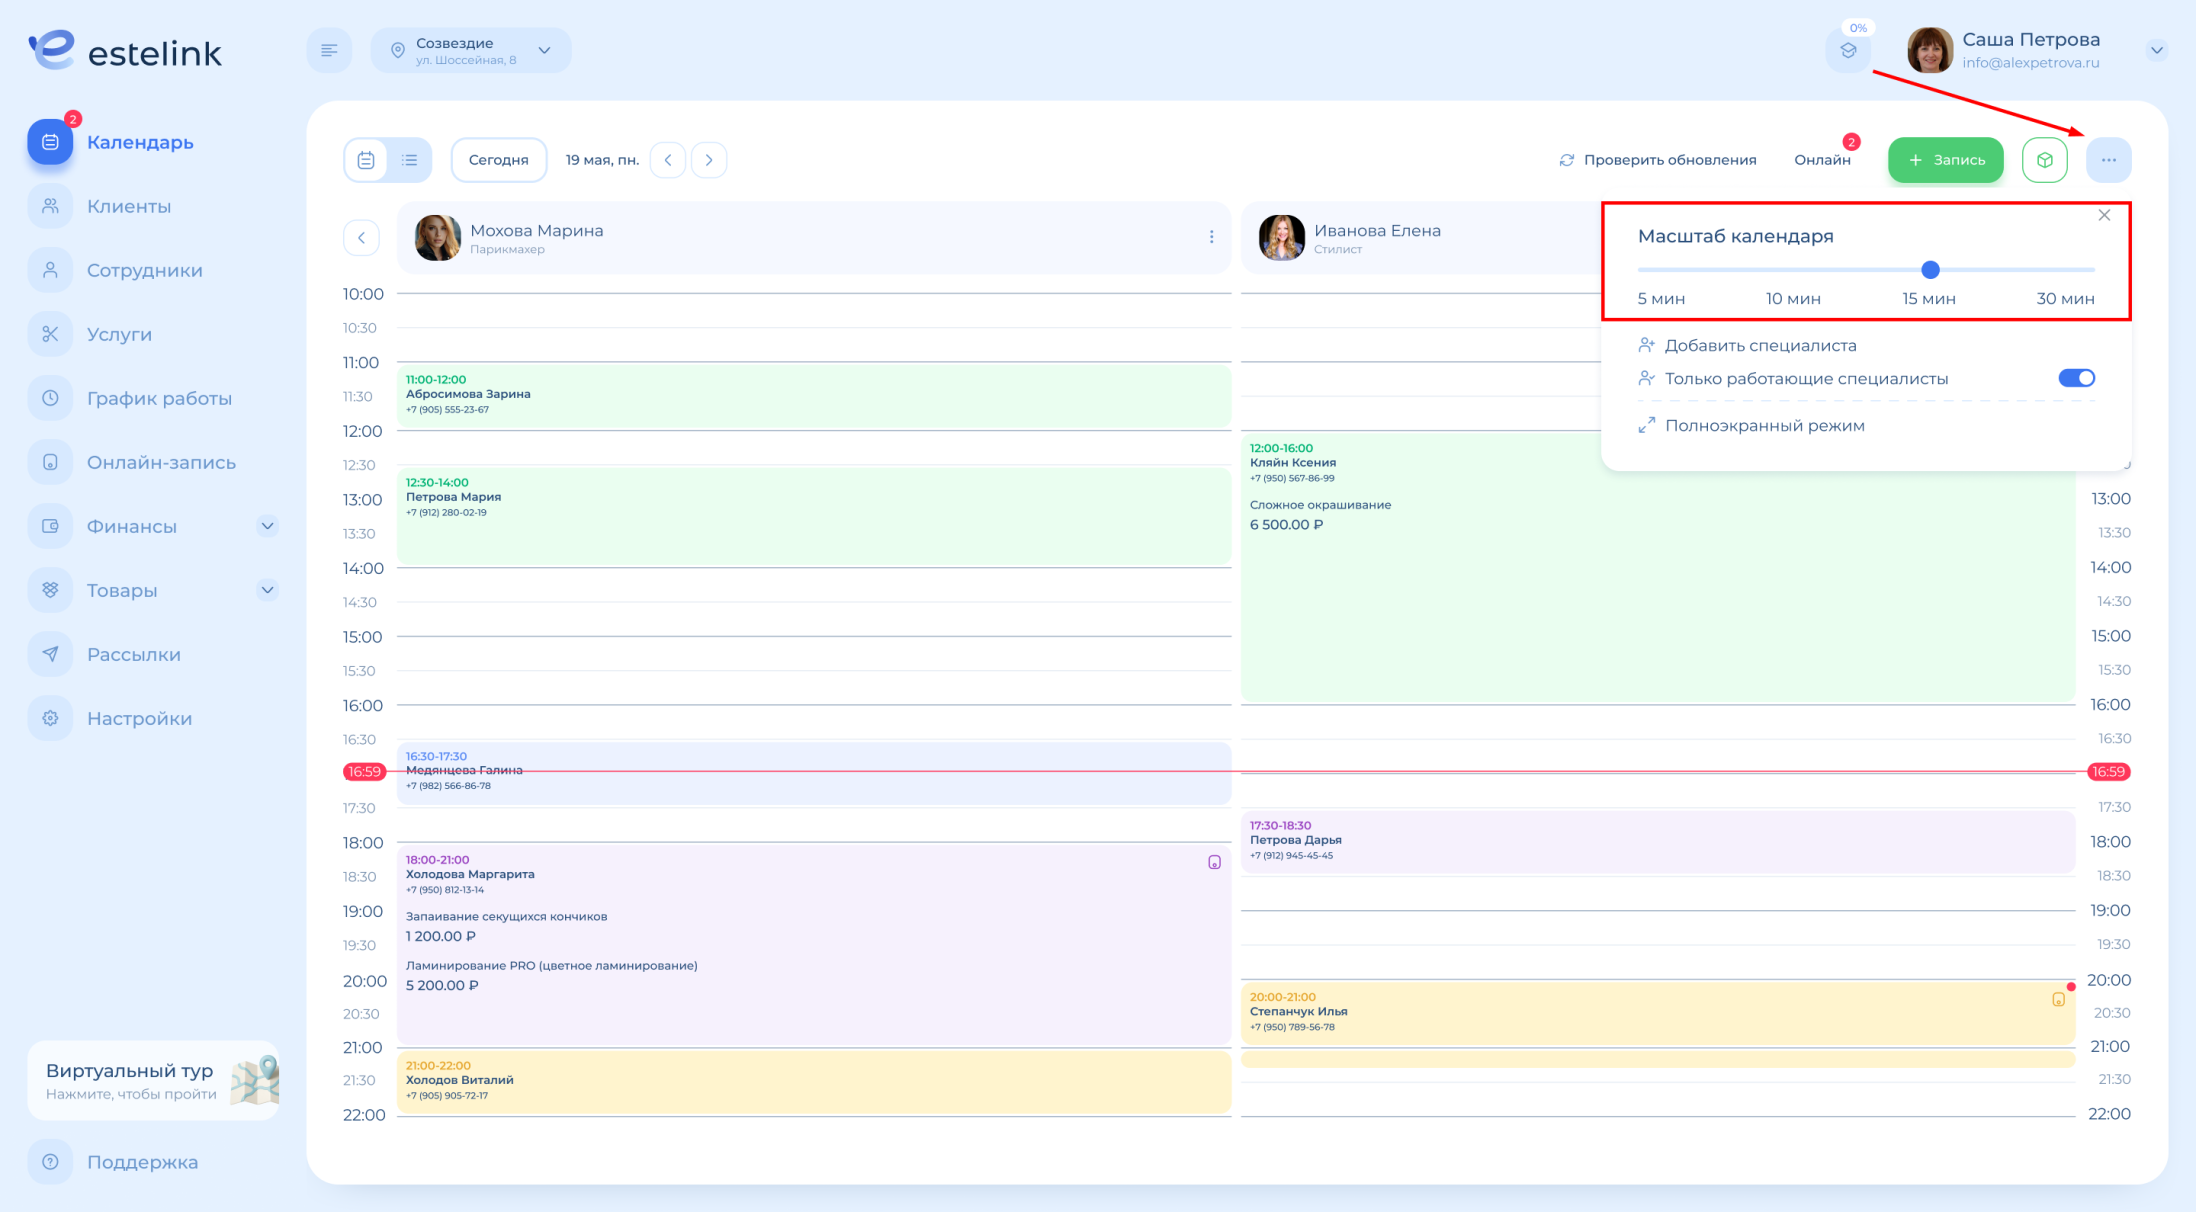Collapse the sidebar with hamburger icon
Image resolution: width=2196 pixels, height=1212 pixels.
pyautogui.click(x=329, y=50)
